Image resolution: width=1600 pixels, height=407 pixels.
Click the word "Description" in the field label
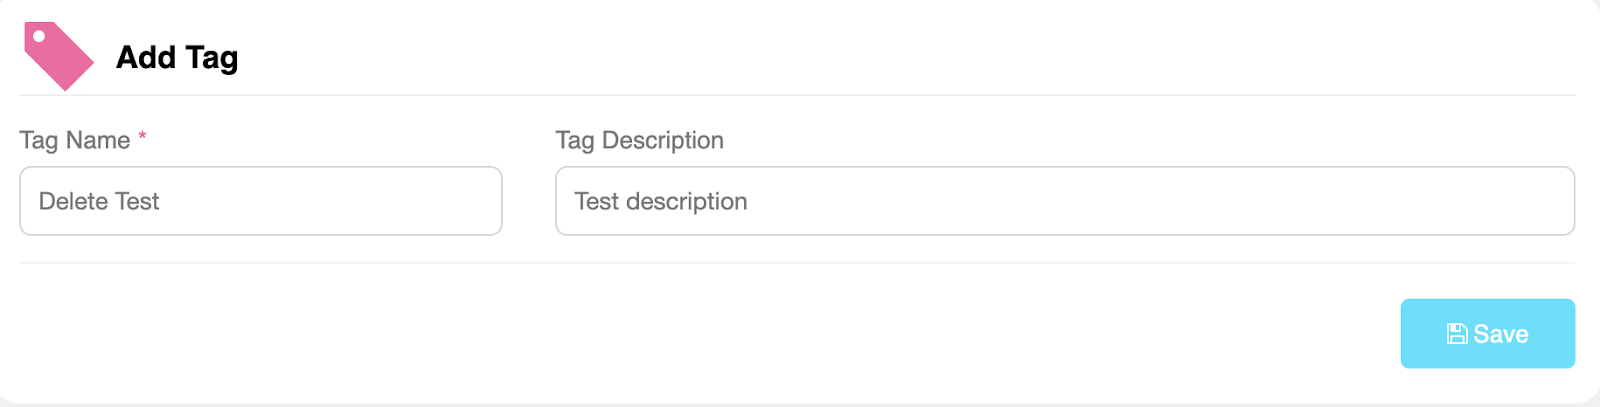coord(663,140)
